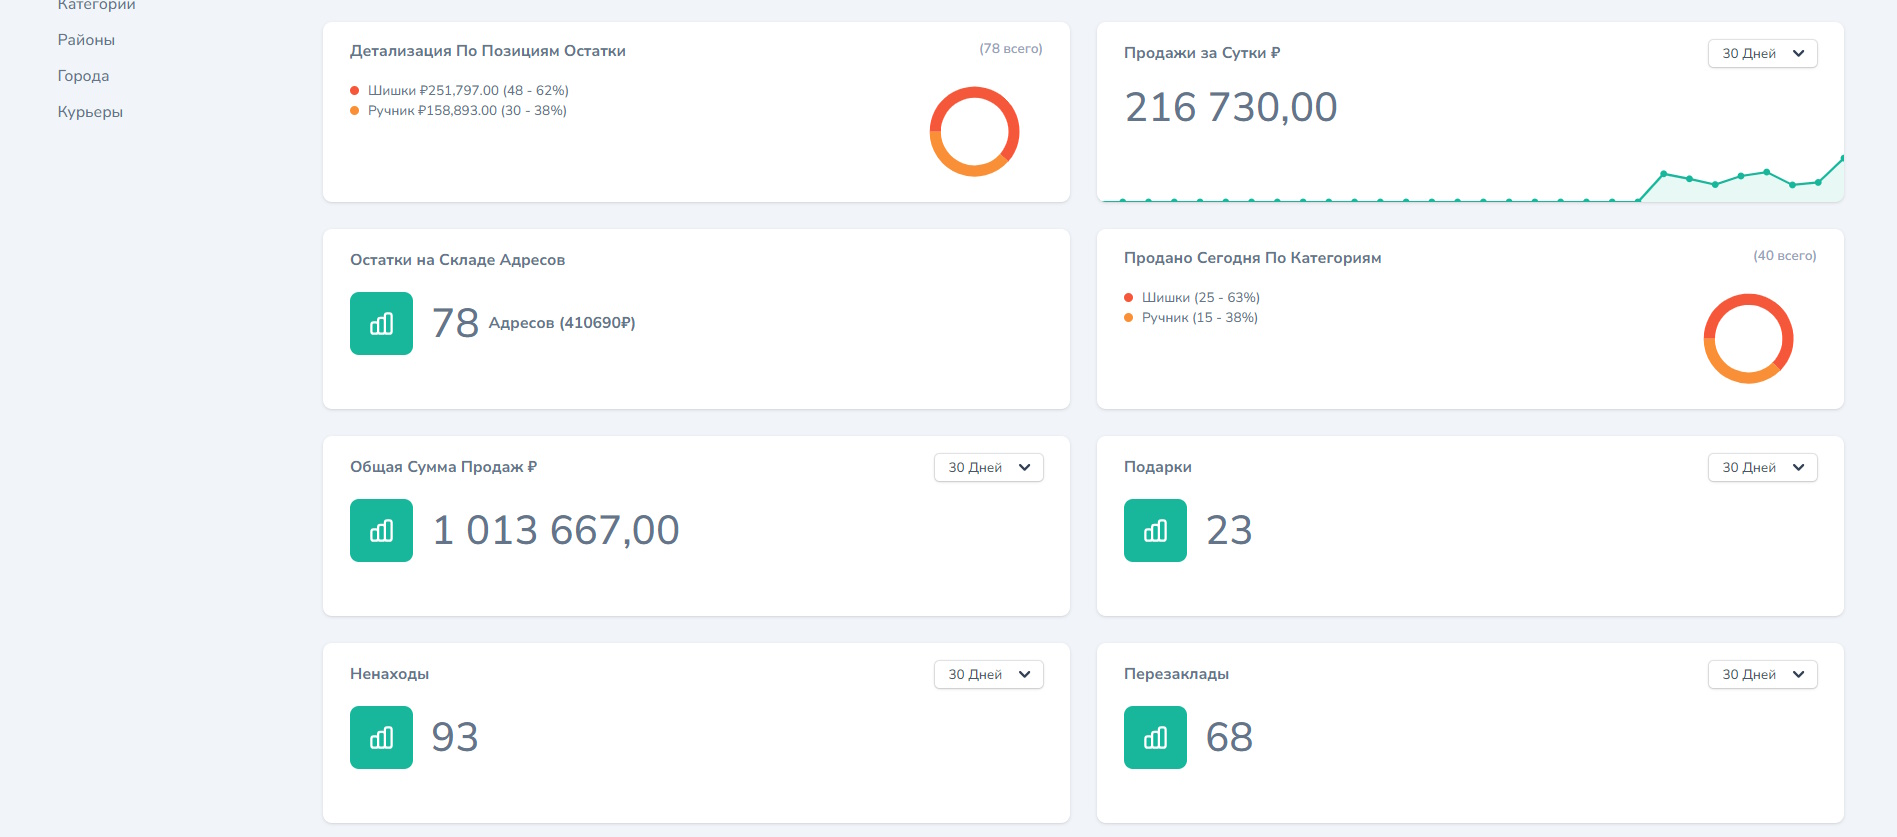Click the green chart icon beside 78 Адресов
1897x837 pixels.
coord(381,323)
